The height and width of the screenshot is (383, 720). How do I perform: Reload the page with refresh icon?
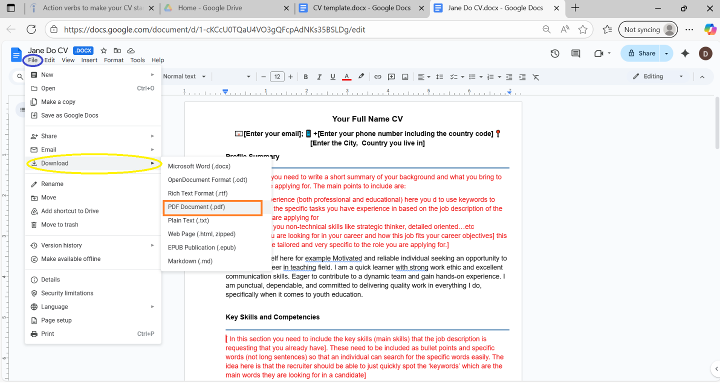31,29
